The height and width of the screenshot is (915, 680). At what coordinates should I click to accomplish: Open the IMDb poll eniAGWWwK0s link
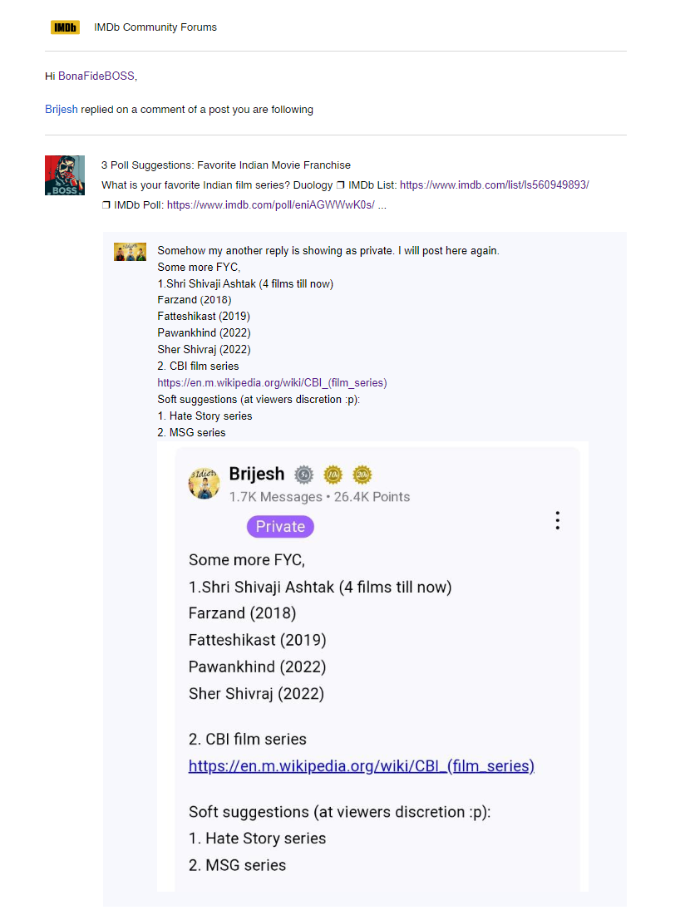coord(271,205)
